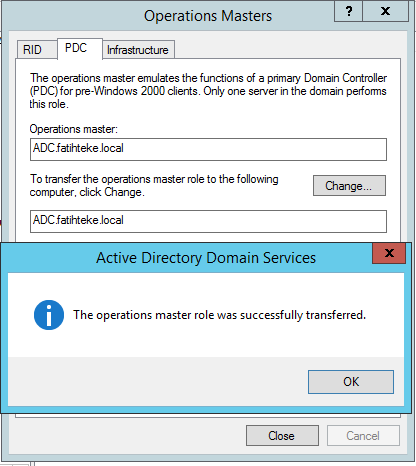Viewport: 416px width, 466px height.
Task: Click the blue information icon in the dialog
Action: pos(49,315)
